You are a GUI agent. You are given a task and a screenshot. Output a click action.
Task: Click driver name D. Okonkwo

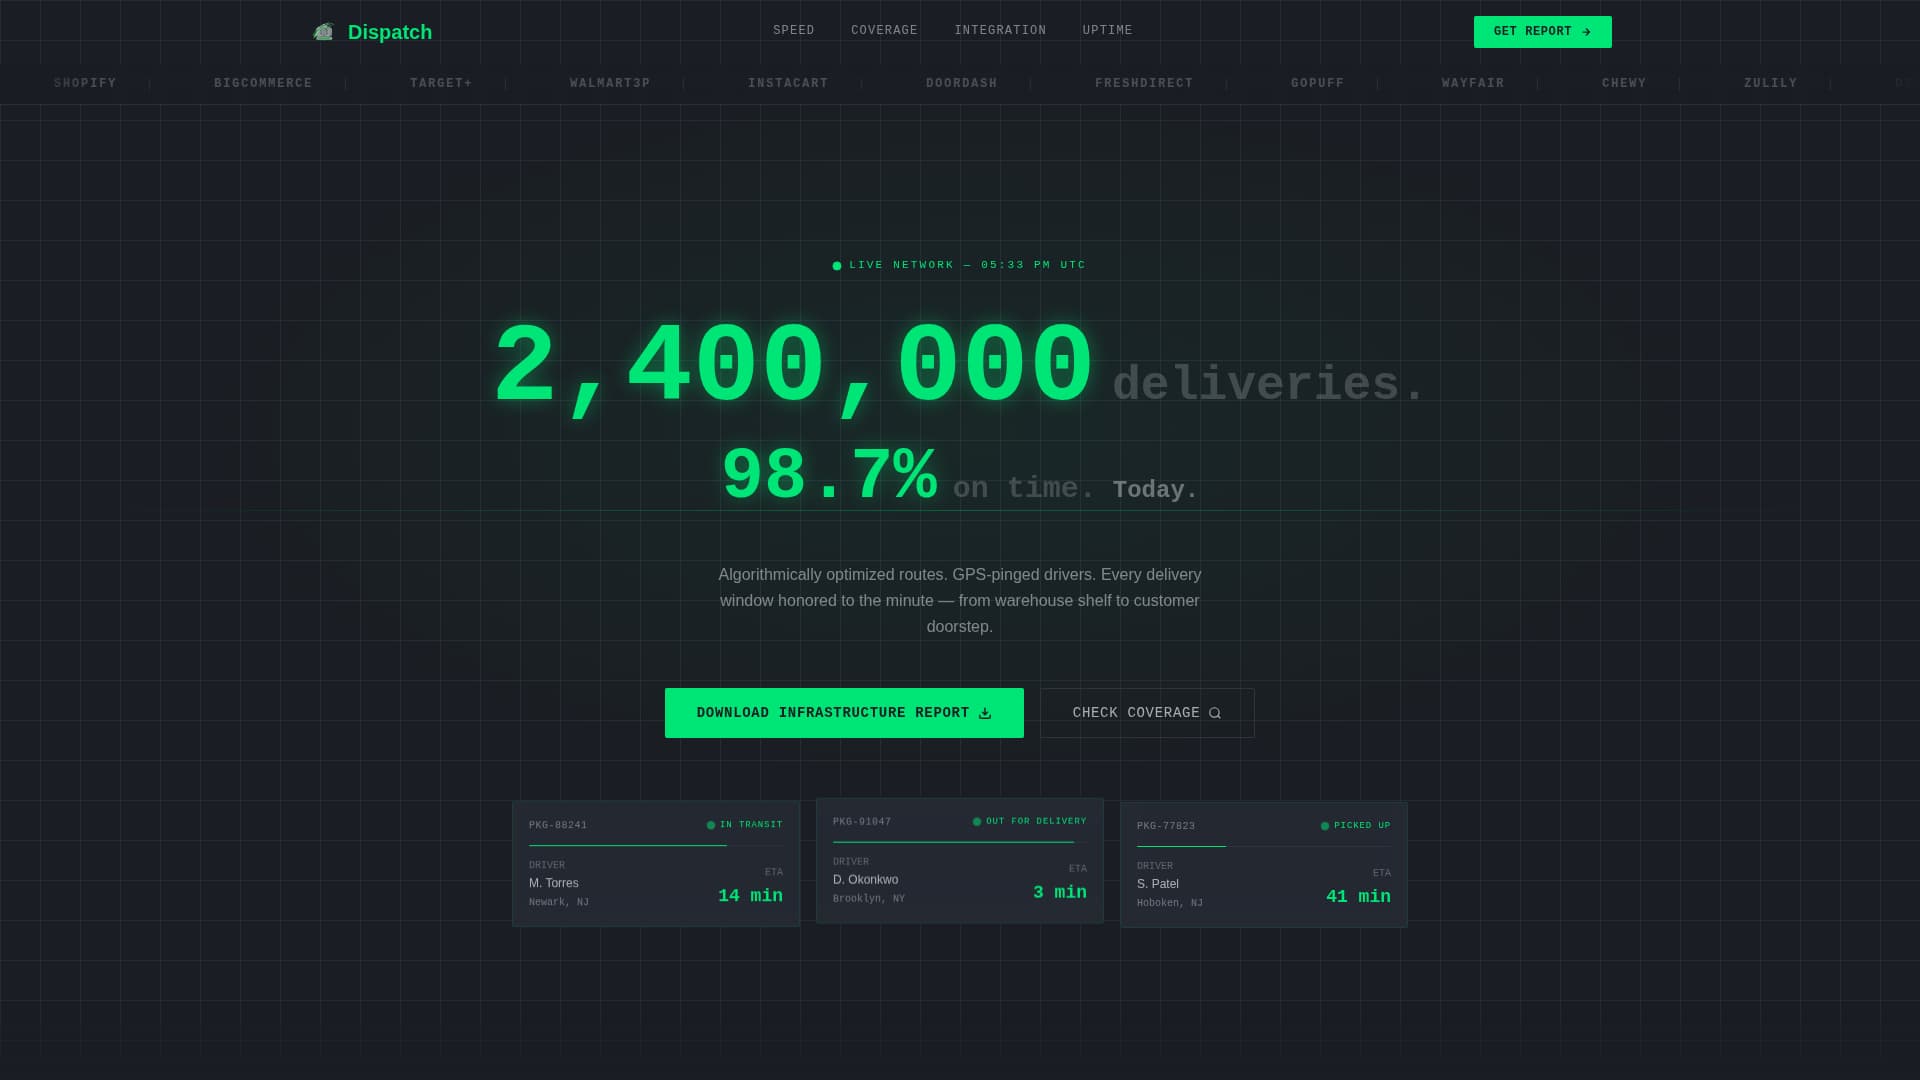(x=866, y=880)
